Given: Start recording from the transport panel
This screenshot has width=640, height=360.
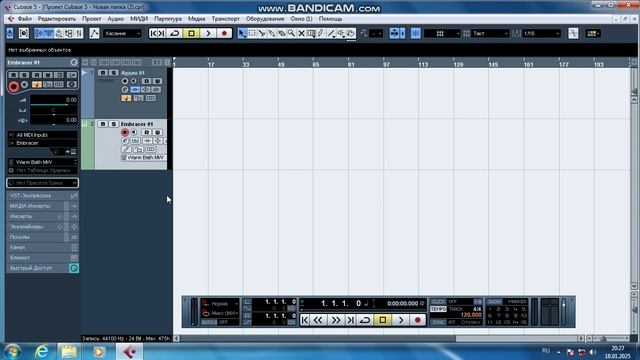Looking at the screenshot, I should pos(418,320).
